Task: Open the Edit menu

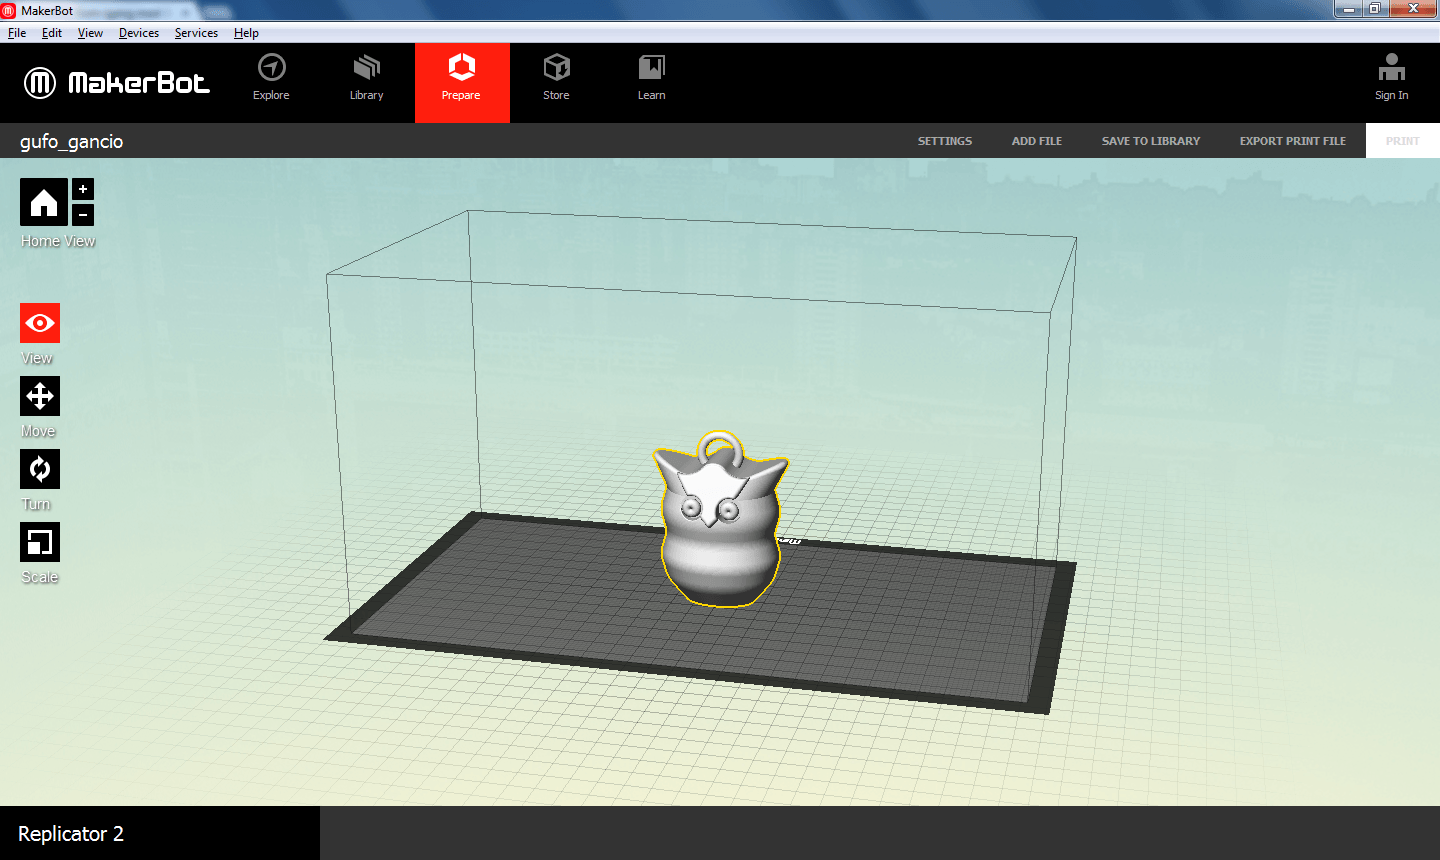Action: click(x=52, y=33)
